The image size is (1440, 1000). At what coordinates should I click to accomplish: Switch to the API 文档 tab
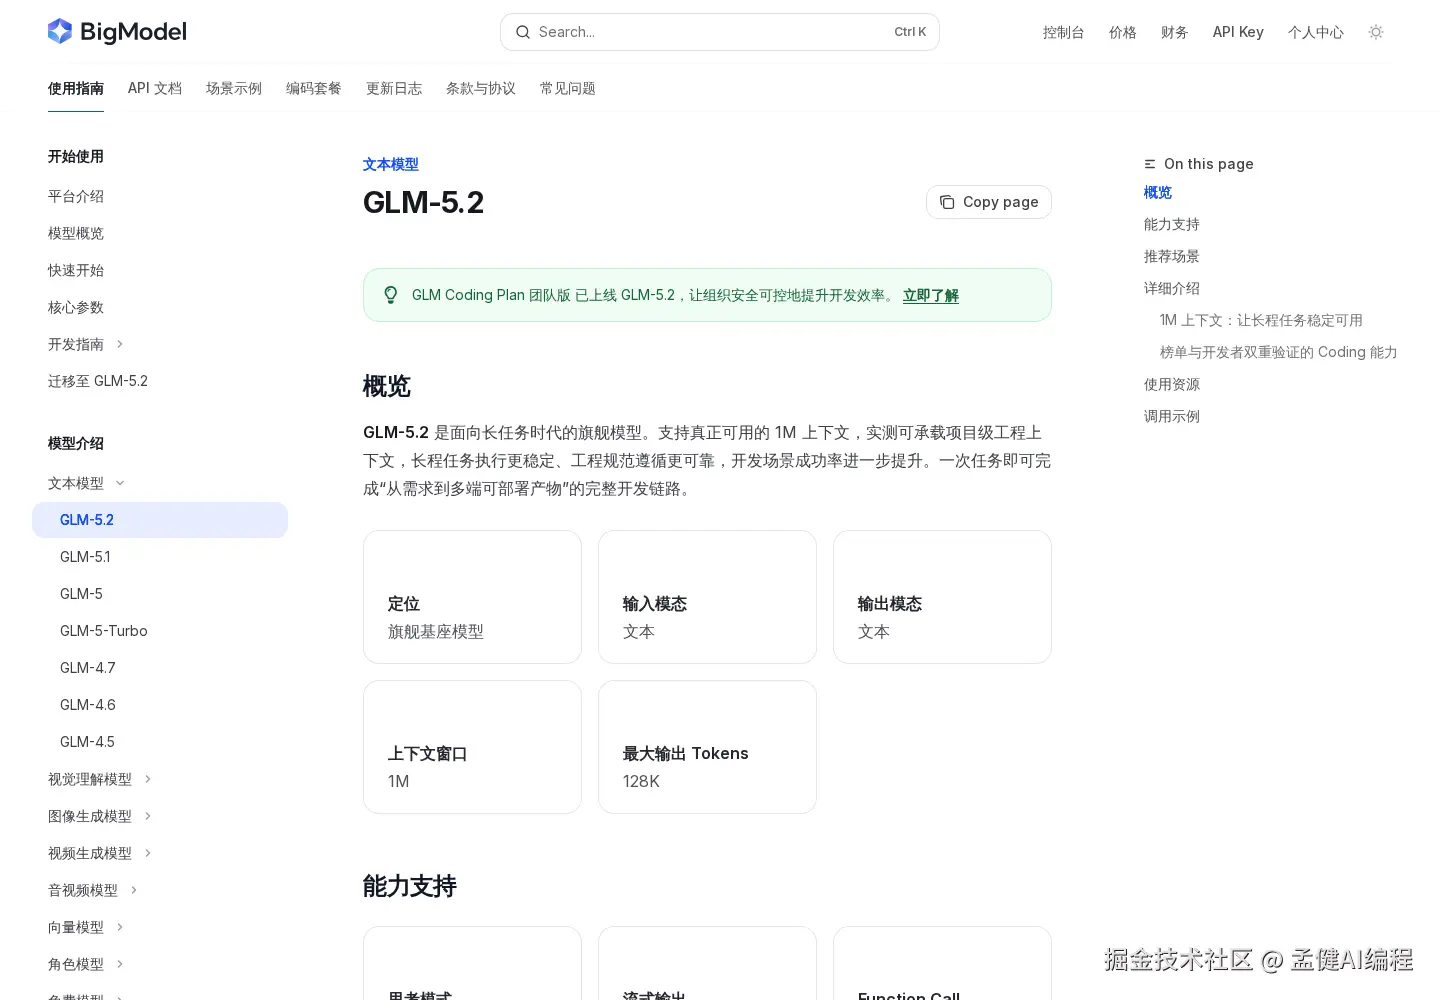[155, 88]
